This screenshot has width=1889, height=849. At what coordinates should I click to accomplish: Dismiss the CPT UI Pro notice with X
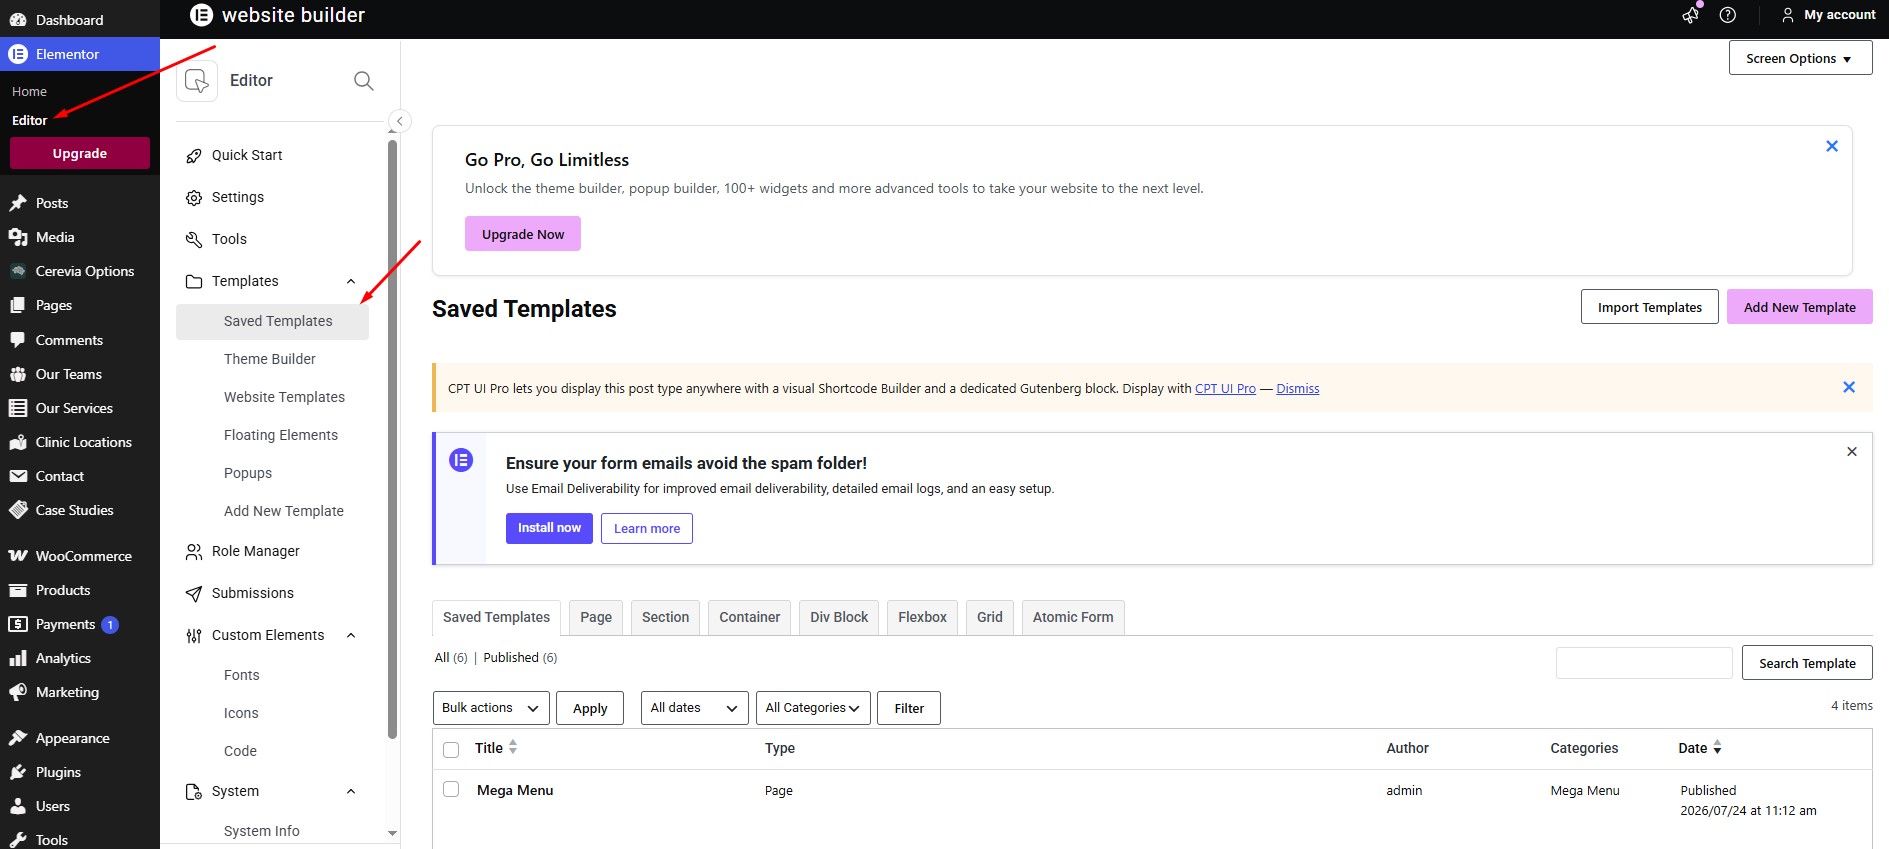(x=1849, y=387)
